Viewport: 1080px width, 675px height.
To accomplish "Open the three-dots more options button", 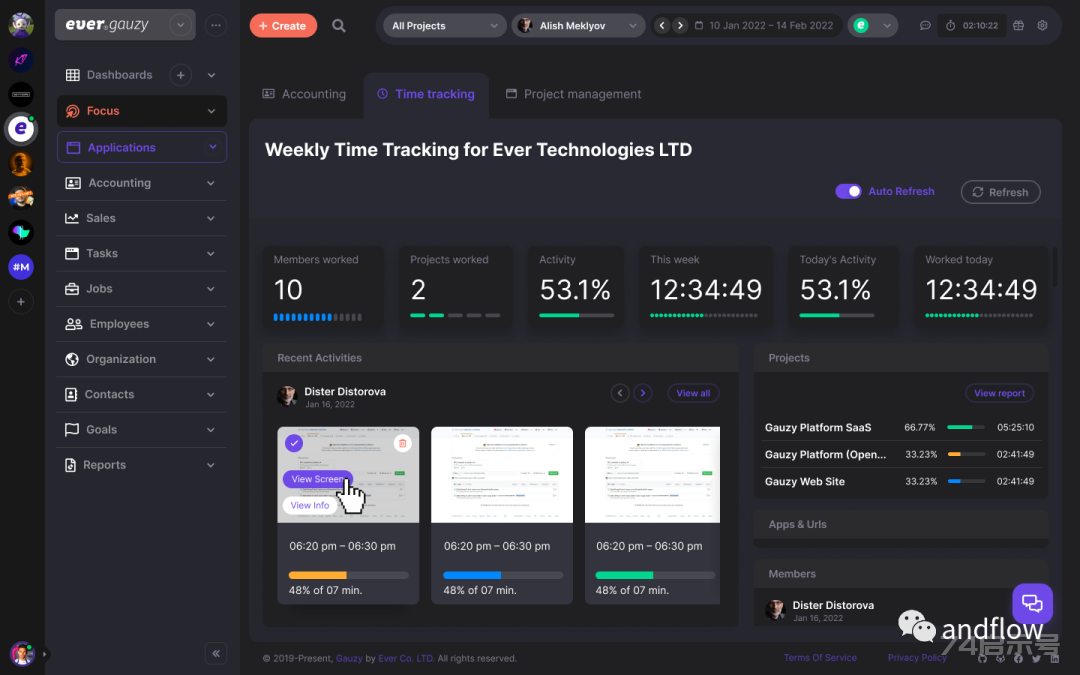I will point(216,25).
